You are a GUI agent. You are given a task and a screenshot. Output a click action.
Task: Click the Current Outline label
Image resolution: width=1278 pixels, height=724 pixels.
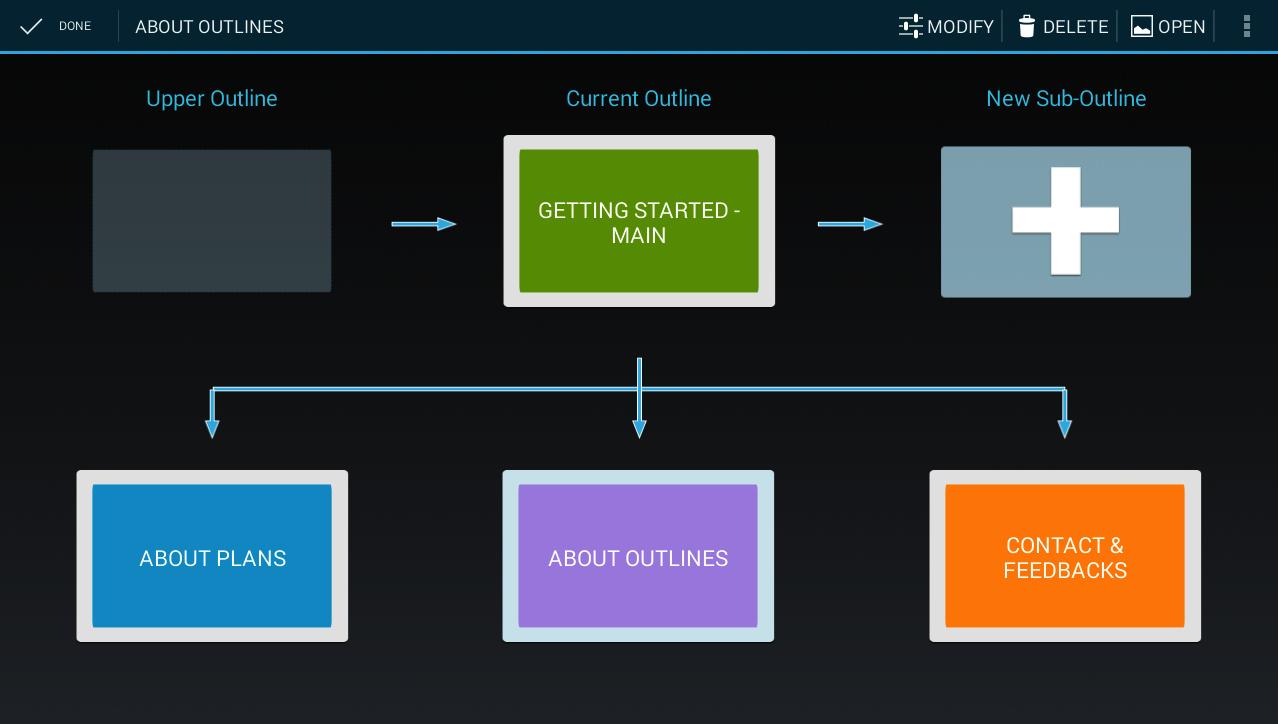pyautogui.click(x=639, y=98)
